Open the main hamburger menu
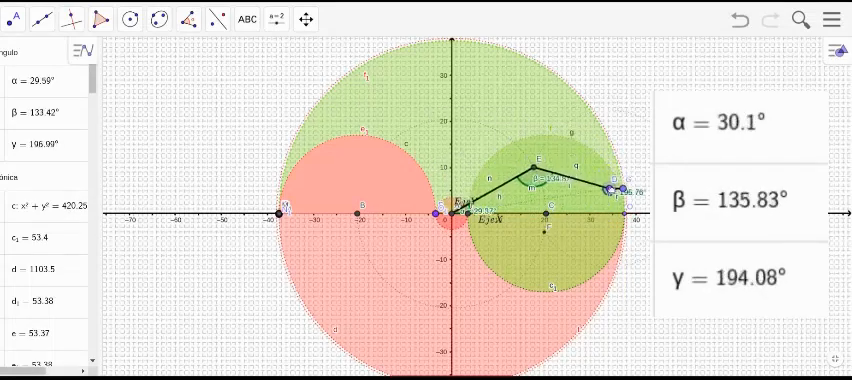Viewport: 852px width, 380px height. click(x=831, y=20)
